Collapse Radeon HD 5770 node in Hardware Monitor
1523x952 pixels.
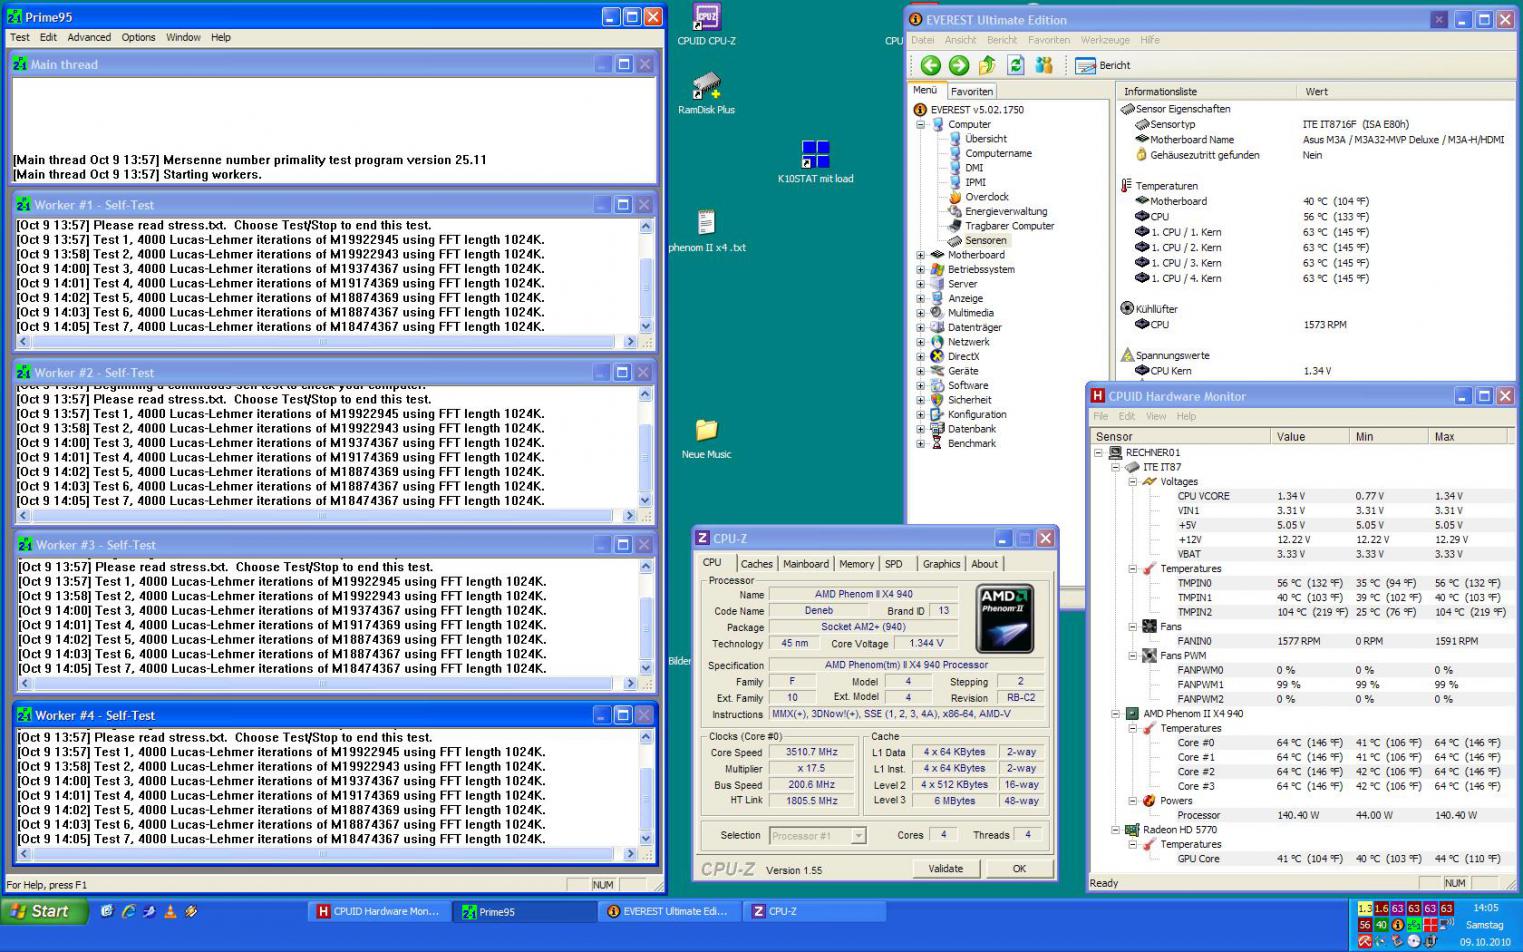click(x=1116, y=829)
